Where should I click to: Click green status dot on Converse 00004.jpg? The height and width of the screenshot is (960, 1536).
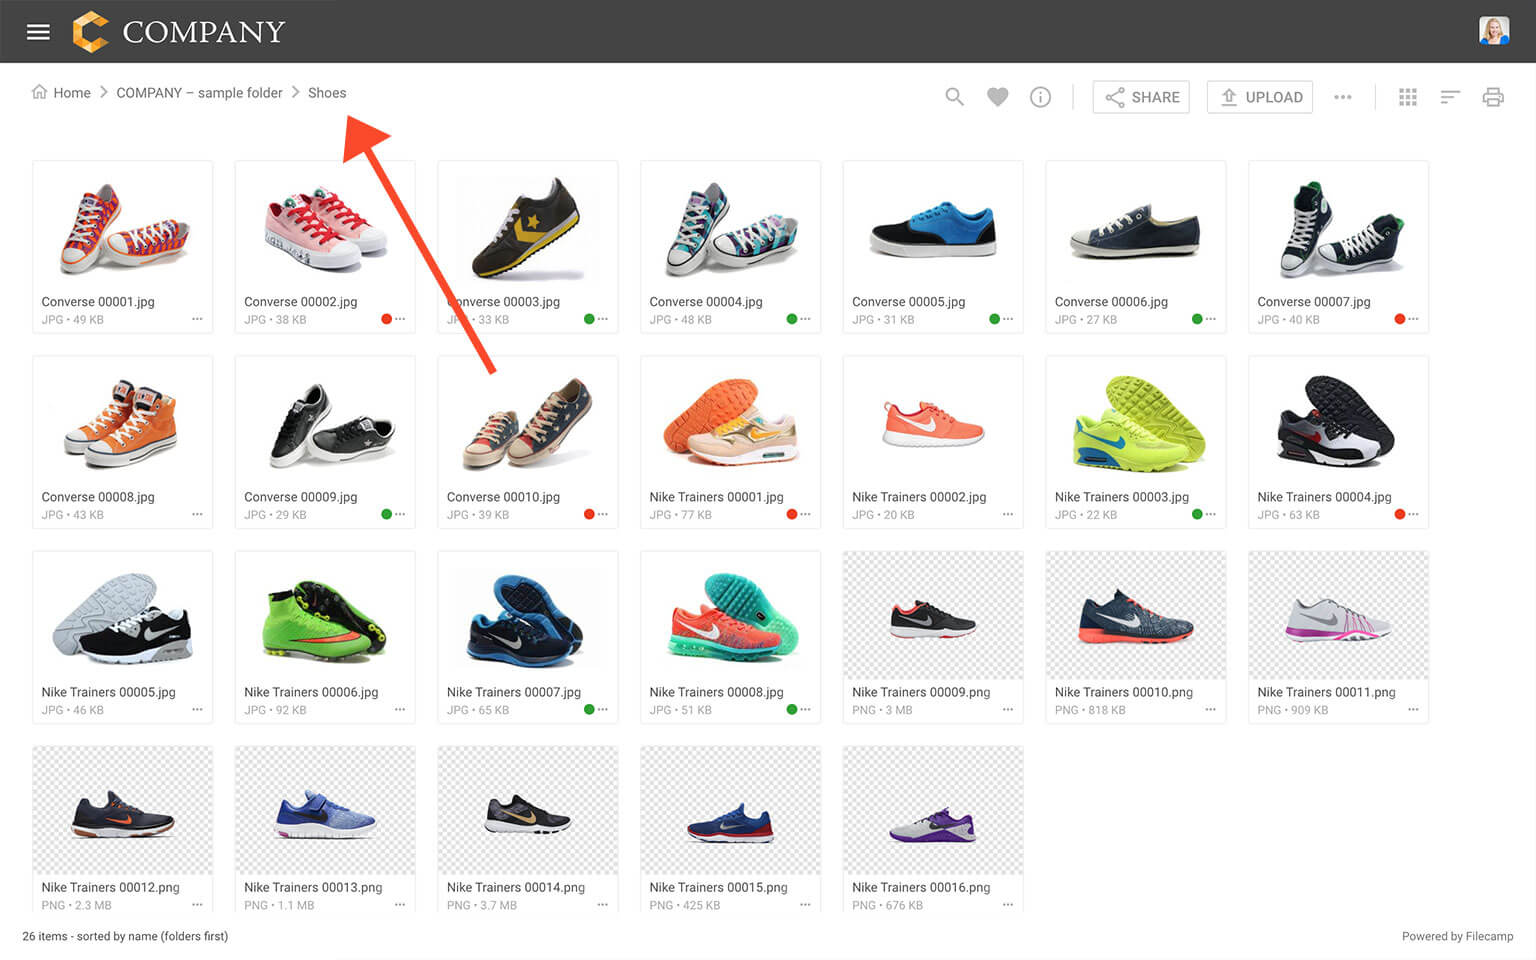792,319
